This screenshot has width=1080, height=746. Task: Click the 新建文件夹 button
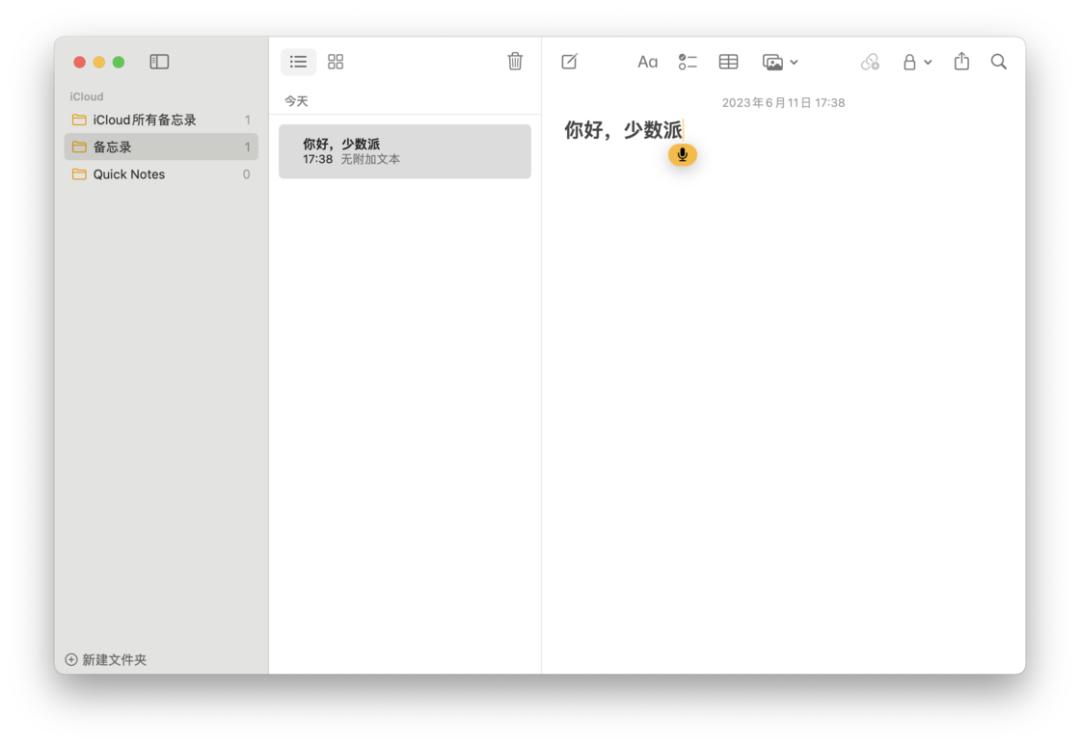coord(106,659)
